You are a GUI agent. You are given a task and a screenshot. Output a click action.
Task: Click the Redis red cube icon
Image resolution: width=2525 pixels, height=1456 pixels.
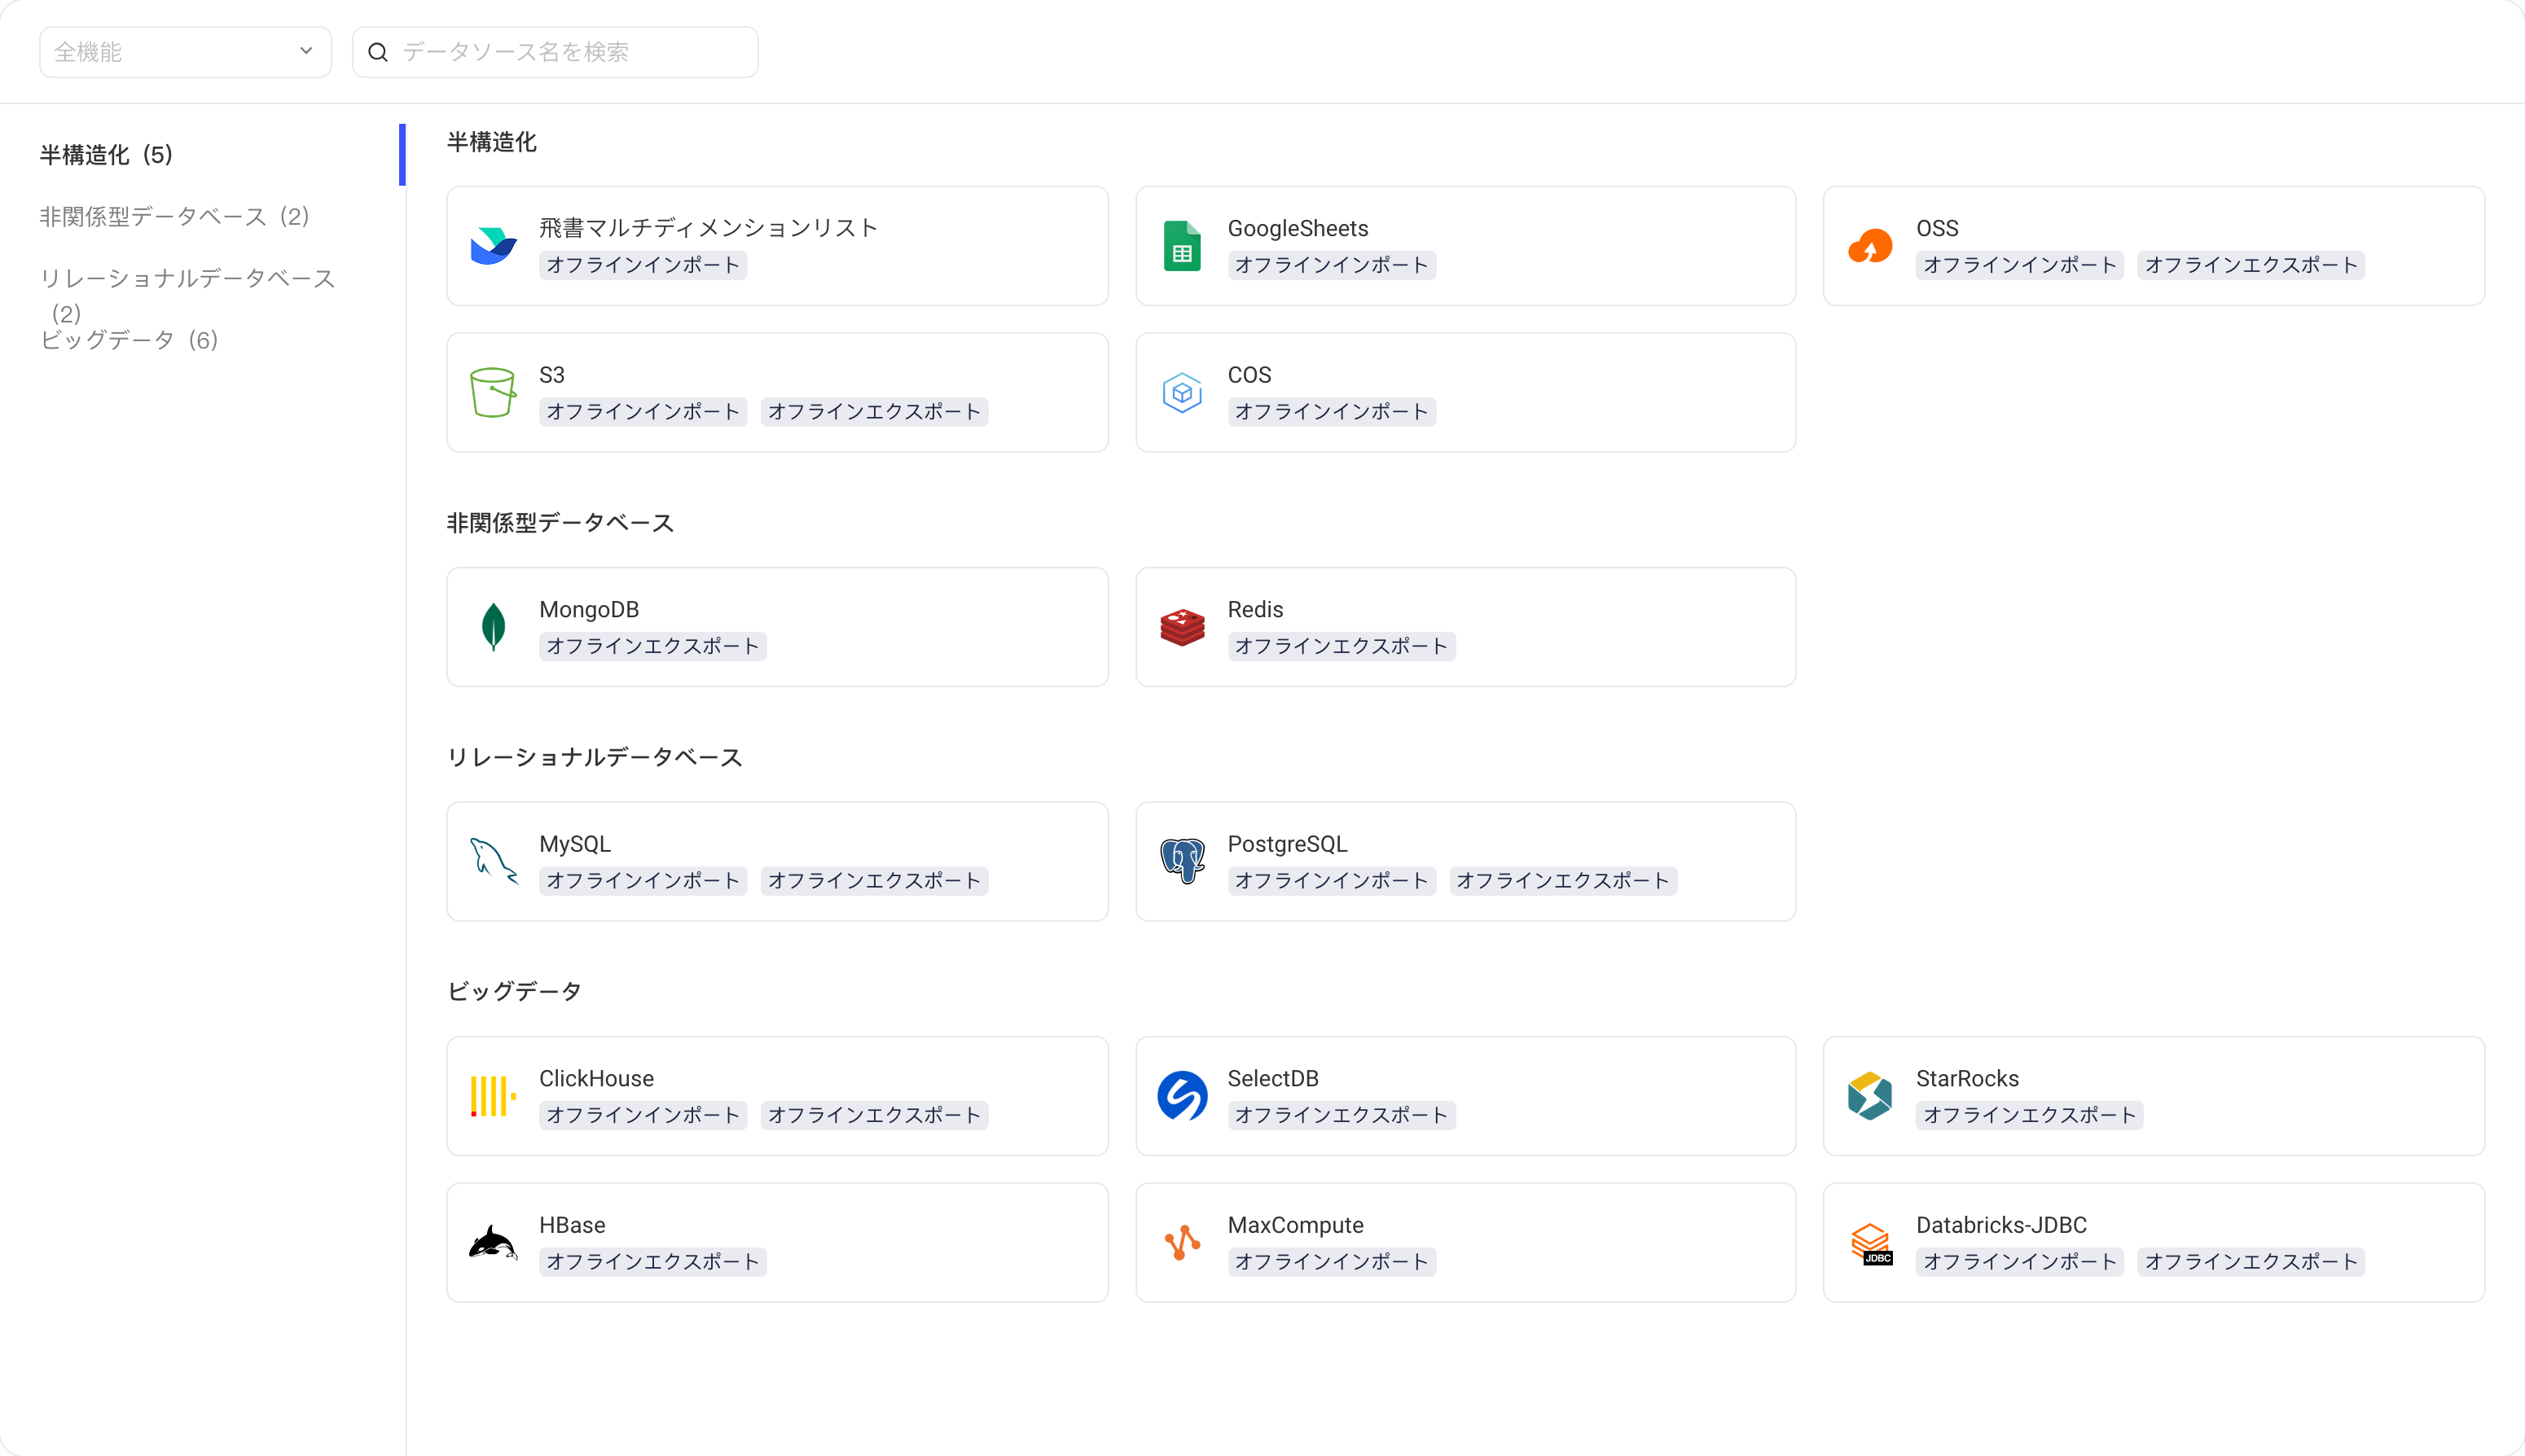point(1182,627)
